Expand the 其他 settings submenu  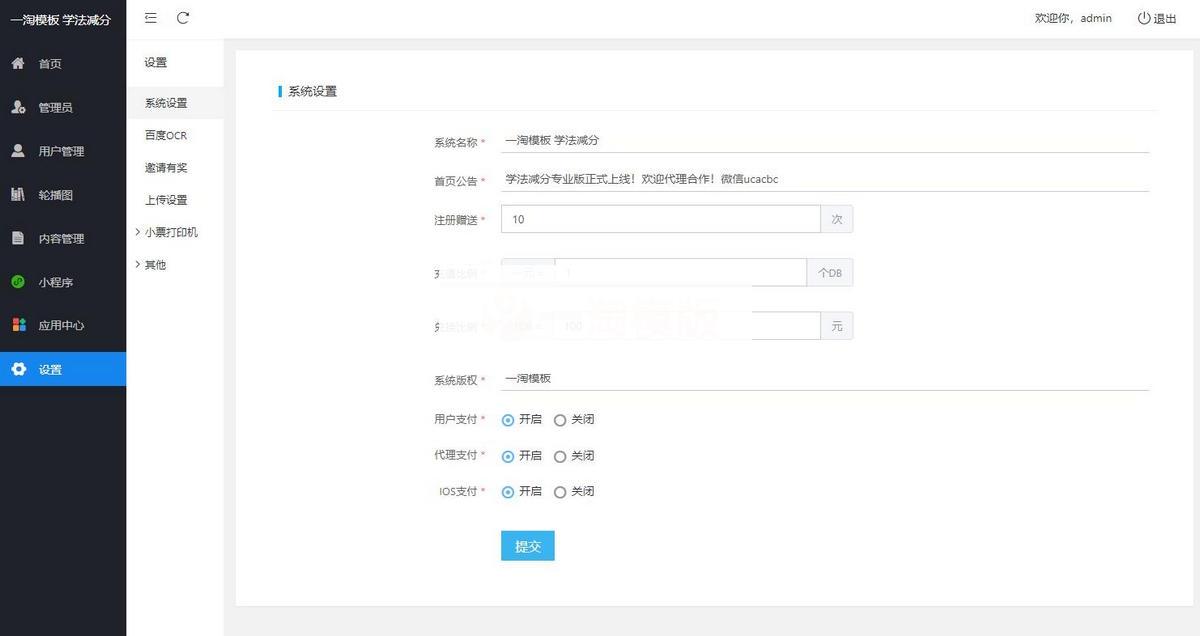click(x=156, y=264)
